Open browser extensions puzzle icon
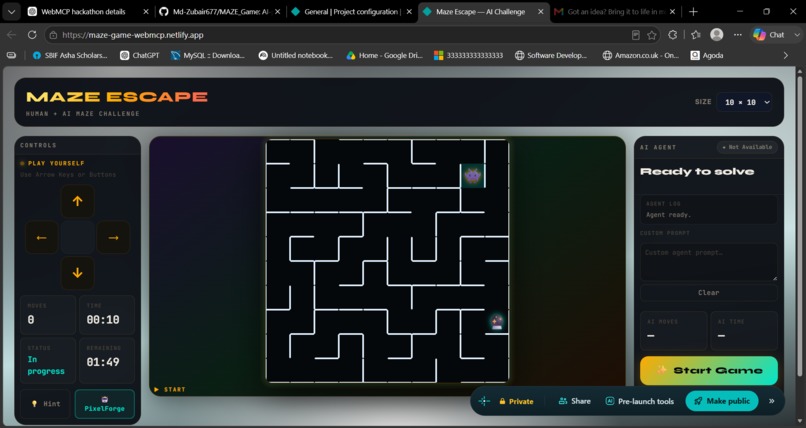The height and width of the screenshot is (428, 806). point(672,35)
